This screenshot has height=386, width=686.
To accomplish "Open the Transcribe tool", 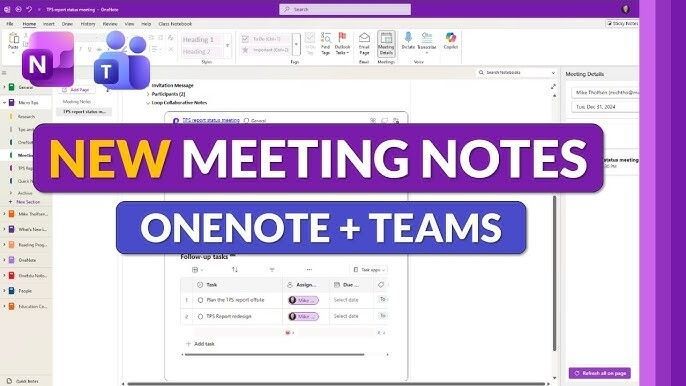I will 427,40.
